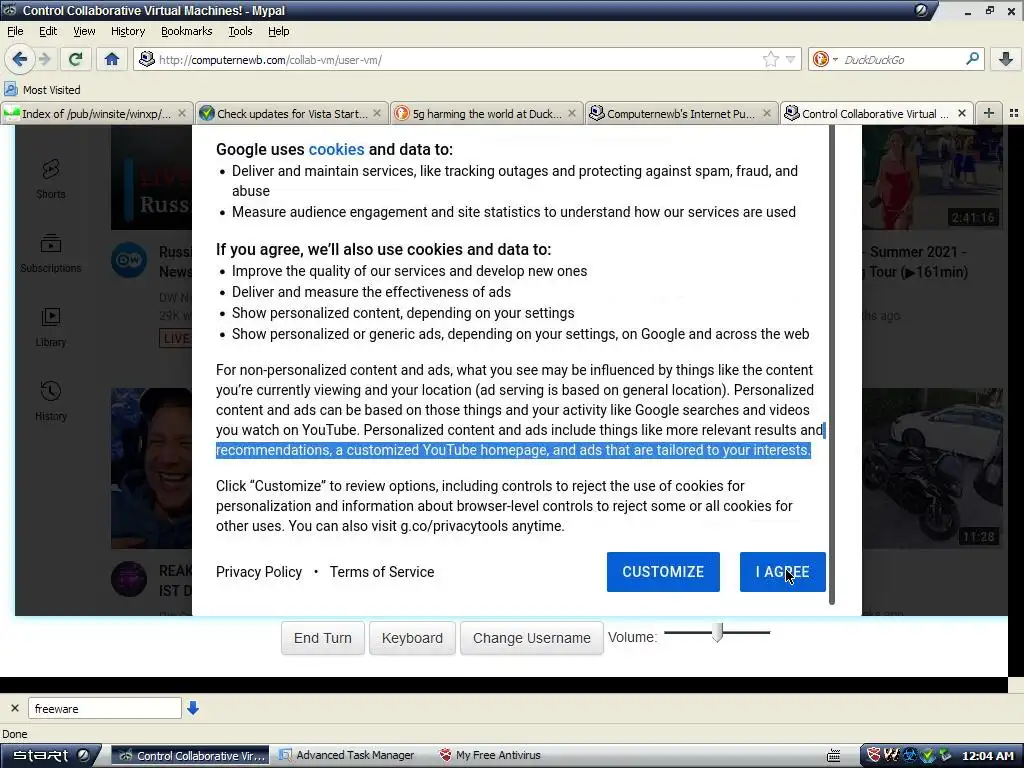Close the Control Collaborative Virtual tab
This screenshot has height=768, width=1024.
coord(961,114)
